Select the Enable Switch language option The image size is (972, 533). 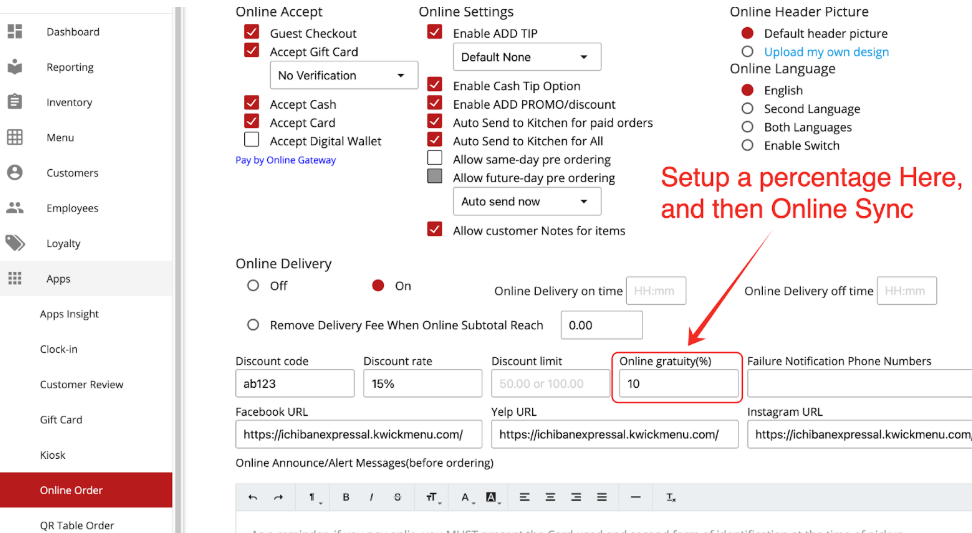748,145
